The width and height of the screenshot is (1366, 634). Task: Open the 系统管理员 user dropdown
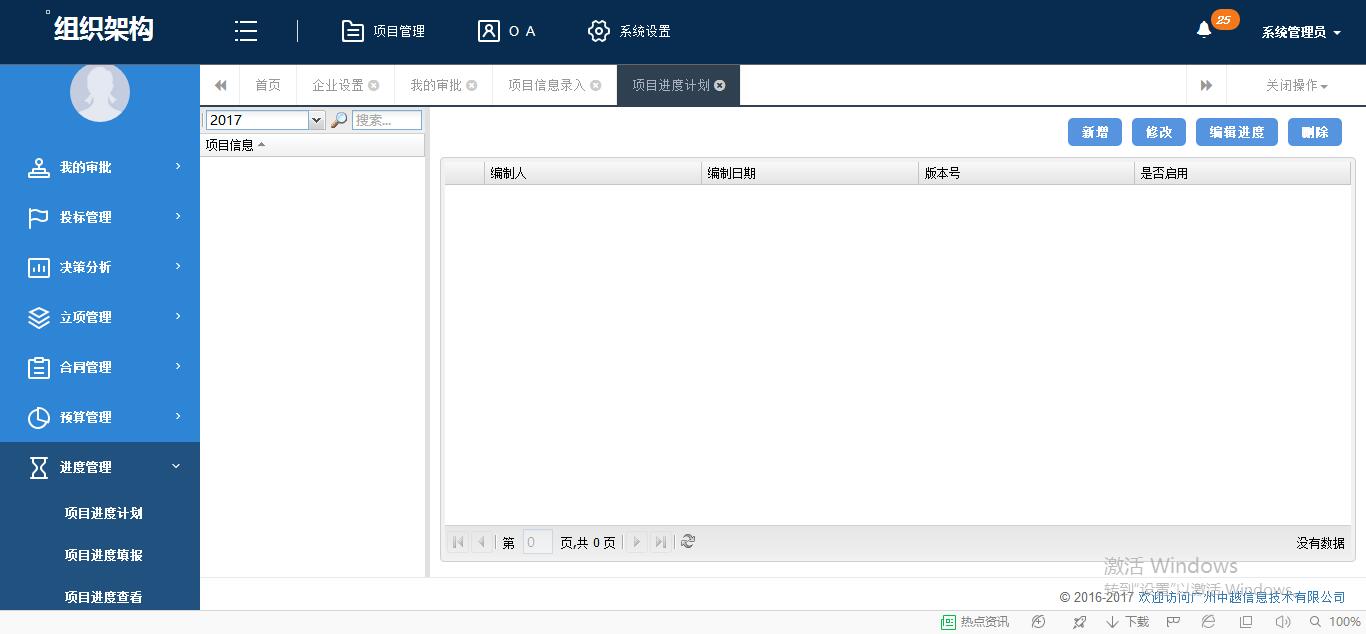tap(1301, 32)
